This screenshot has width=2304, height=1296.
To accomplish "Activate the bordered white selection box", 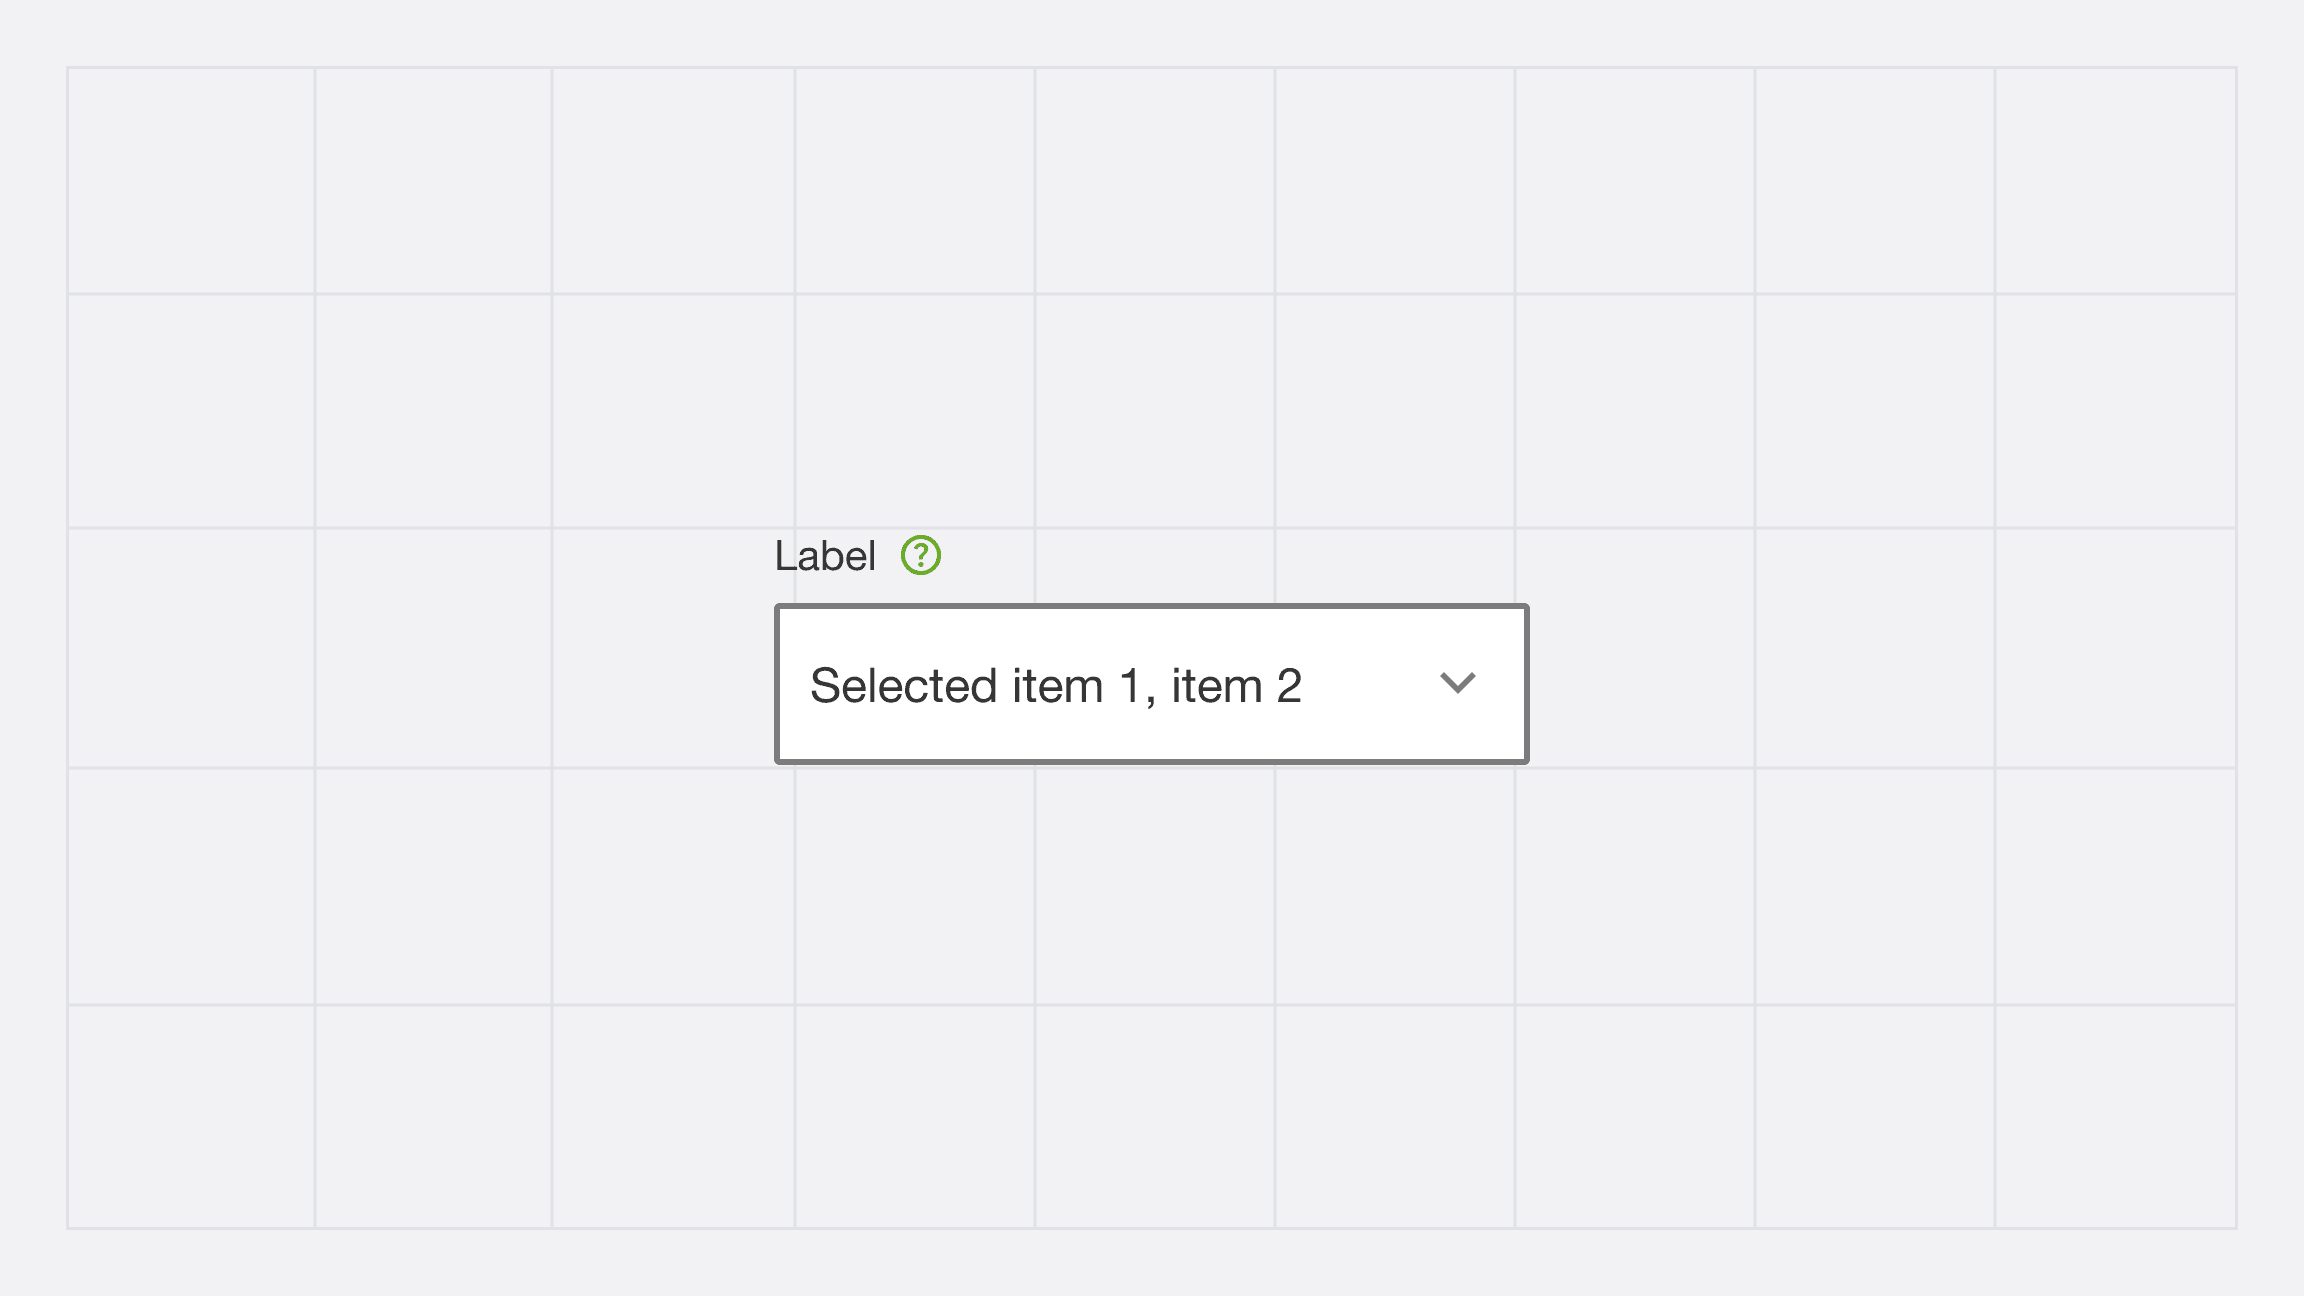I will pos(1151,684).
